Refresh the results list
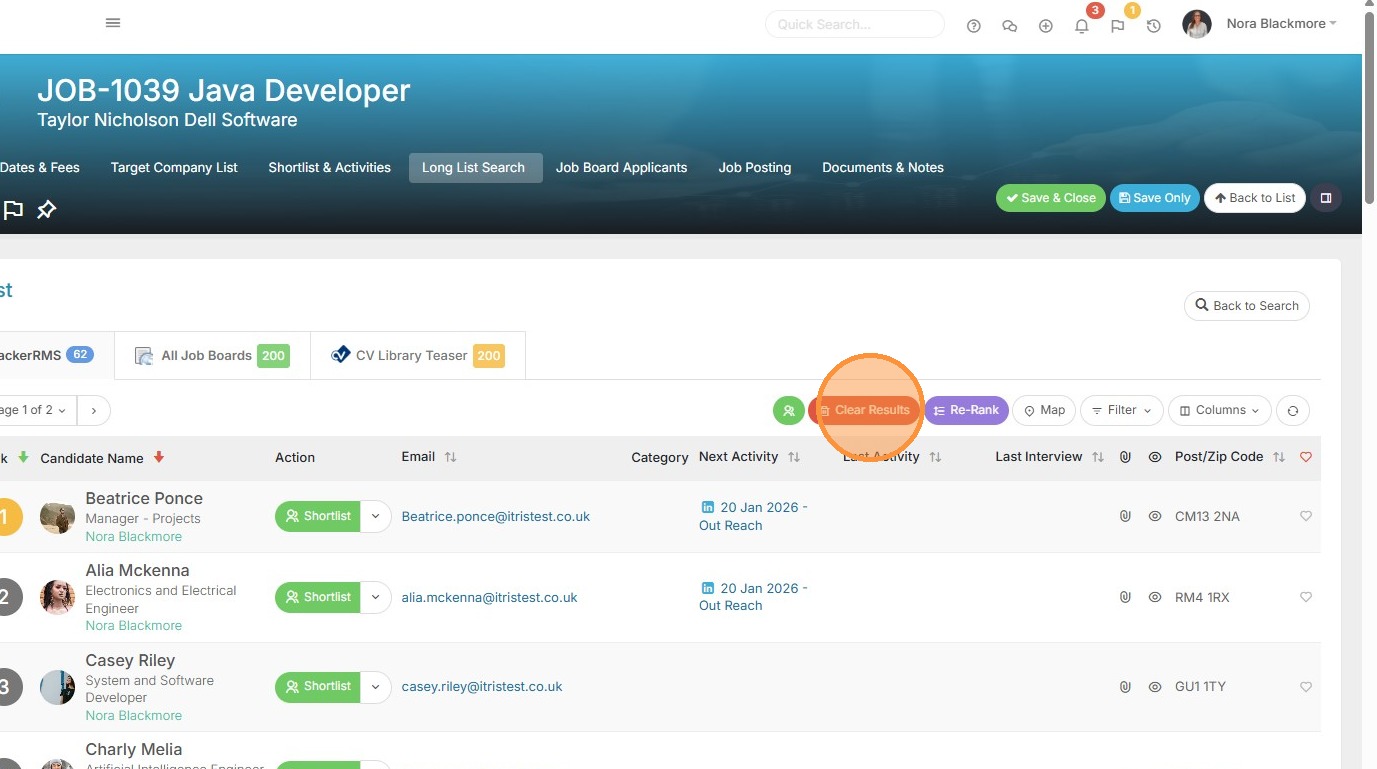The image size is (1377, 769). (1293, 410)
